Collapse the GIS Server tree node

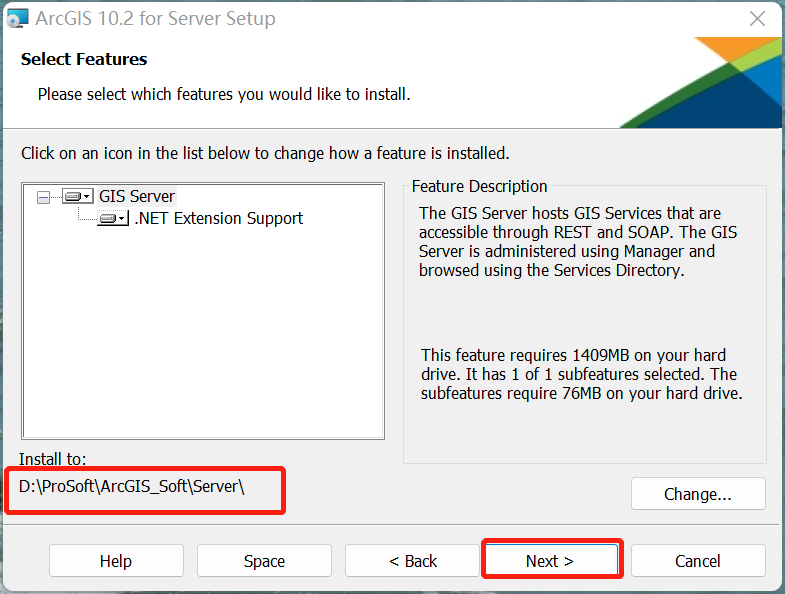pyautogui.click(x=44, y=197)
